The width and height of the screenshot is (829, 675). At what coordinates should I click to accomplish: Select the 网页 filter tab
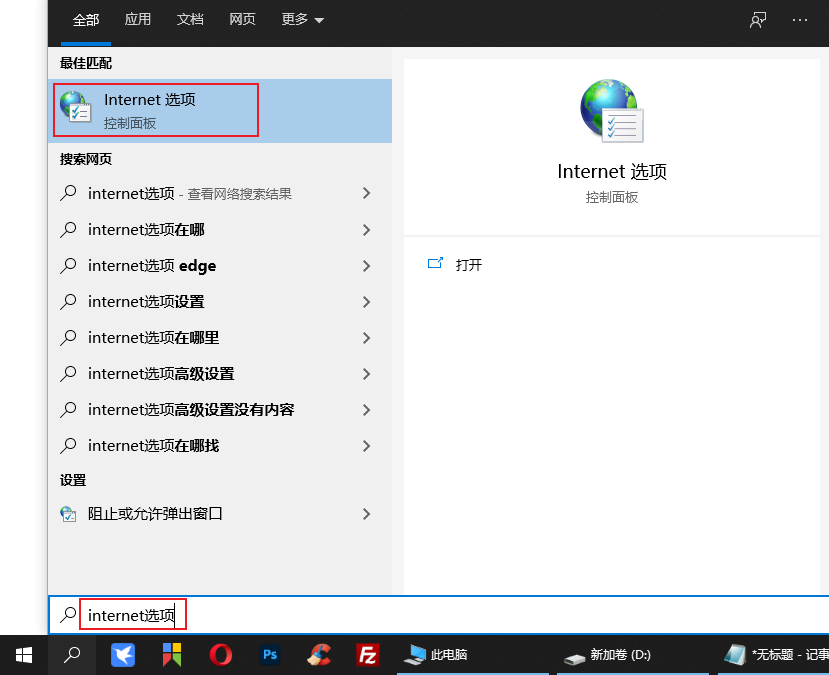click(x=242, y=20)
